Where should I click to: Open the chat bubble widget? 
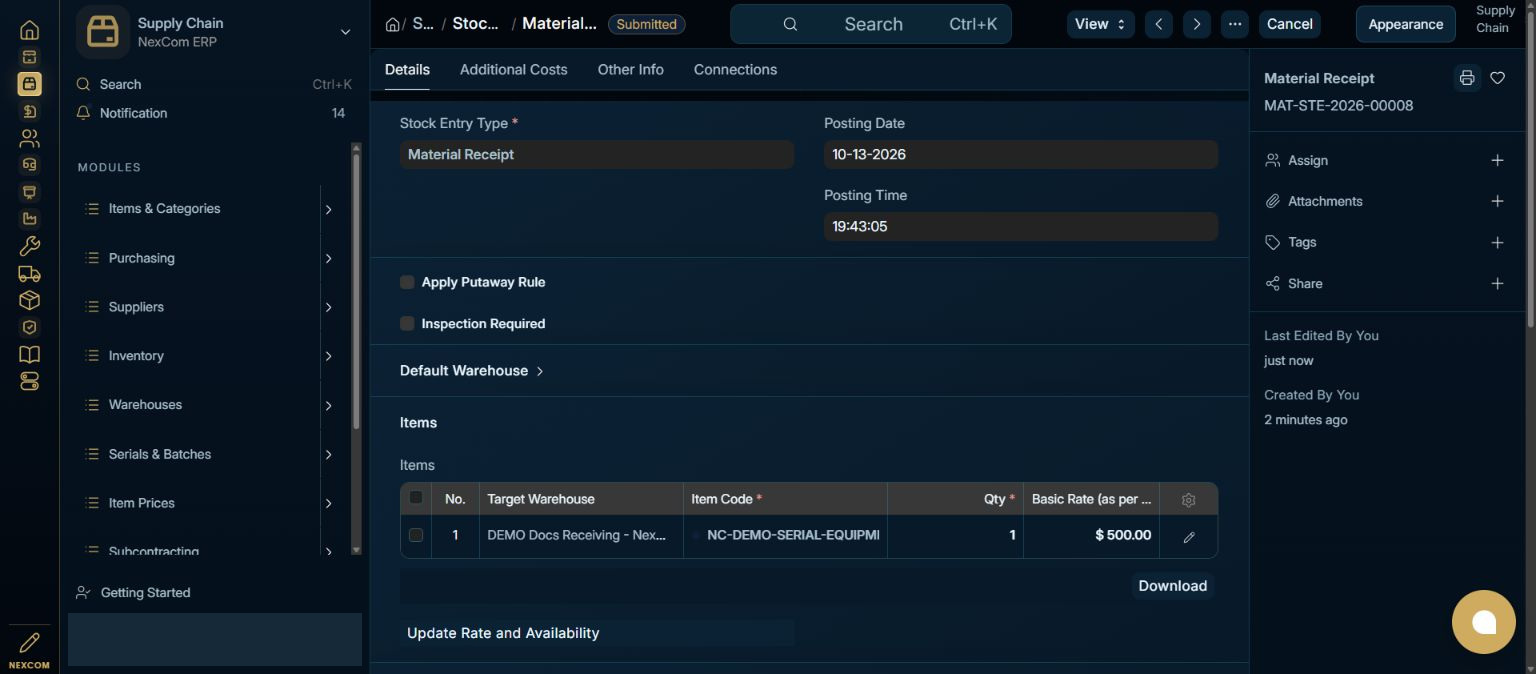(1484, 622)
